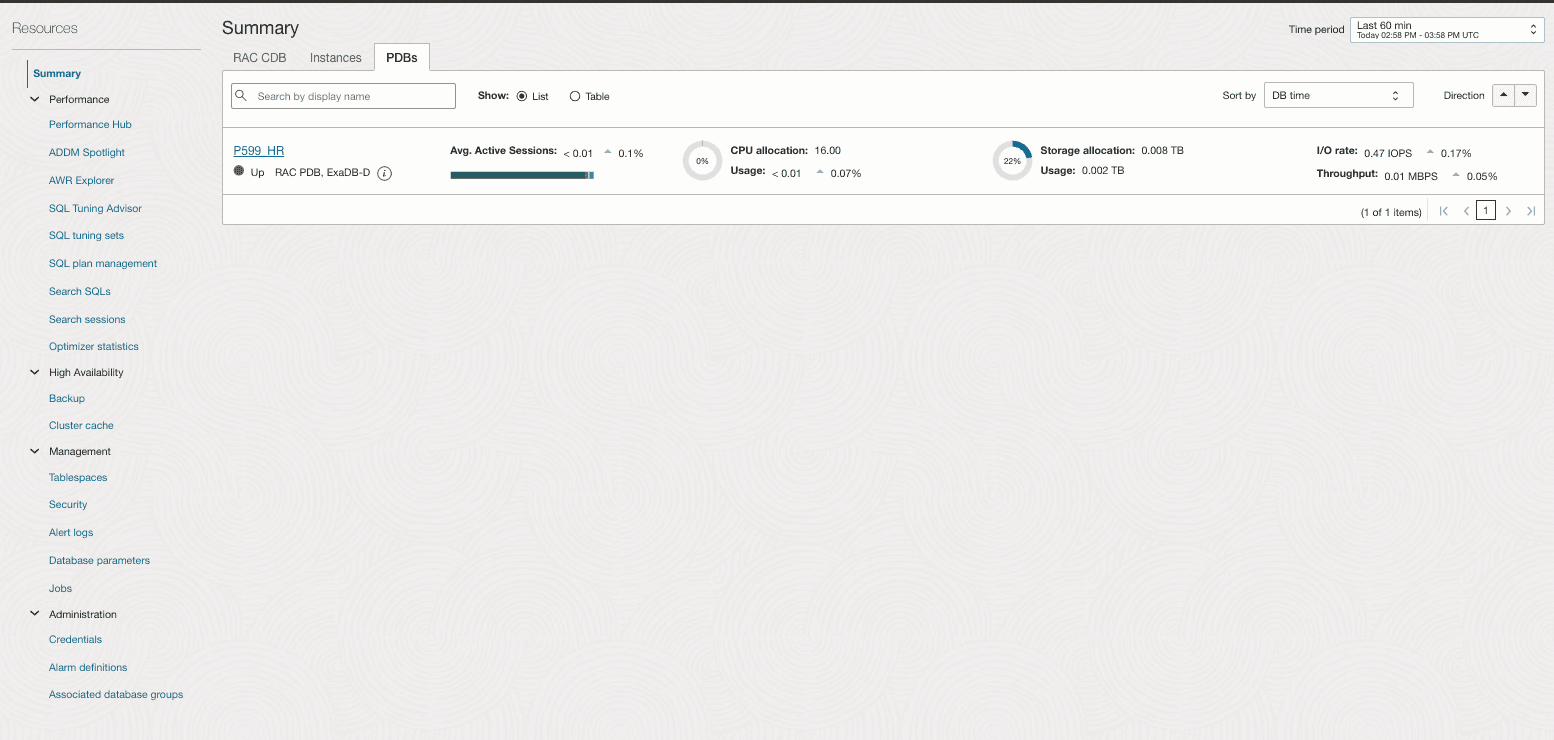
Task: Open SQL Tuning Advisor
Action: tap(96, 209)
